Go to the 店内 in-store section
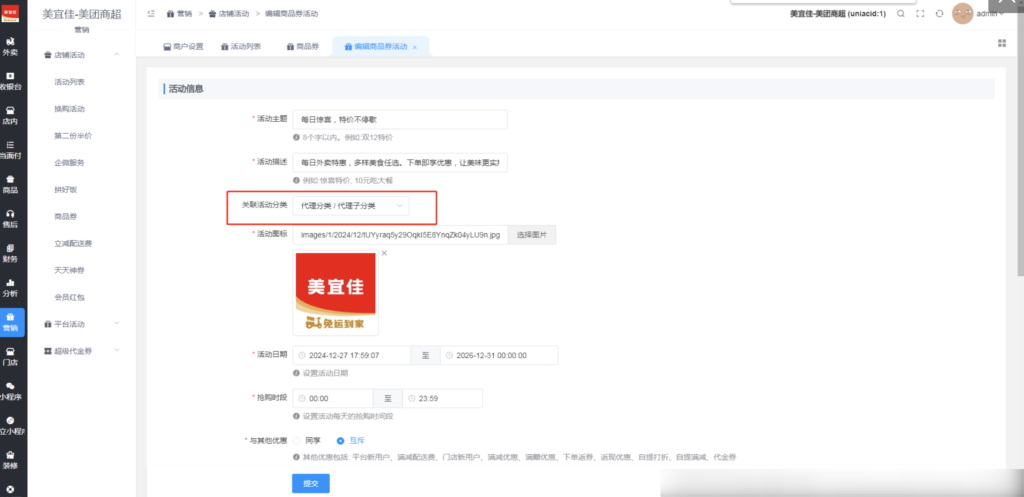Image resolution: width=1024 pixels, height=497 pixels. coord(10,115)
